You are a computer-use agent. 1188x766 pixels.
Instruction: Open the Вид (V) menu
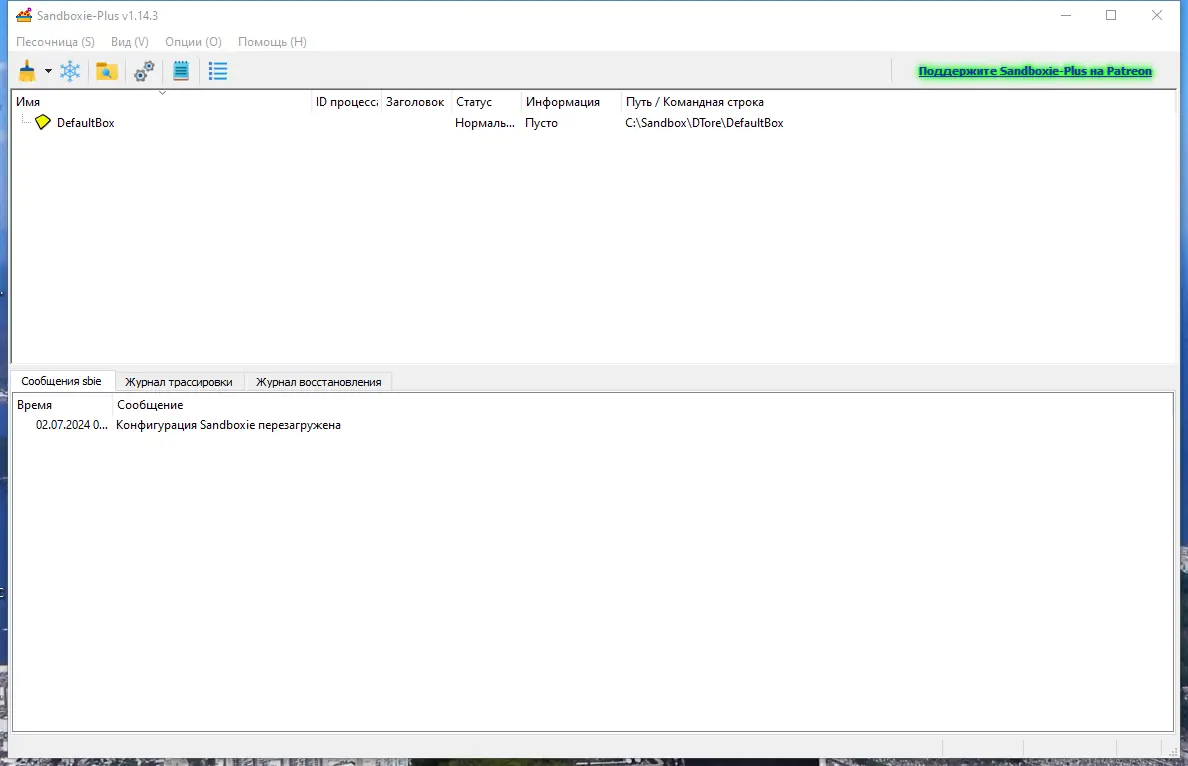tap(130, 42)
